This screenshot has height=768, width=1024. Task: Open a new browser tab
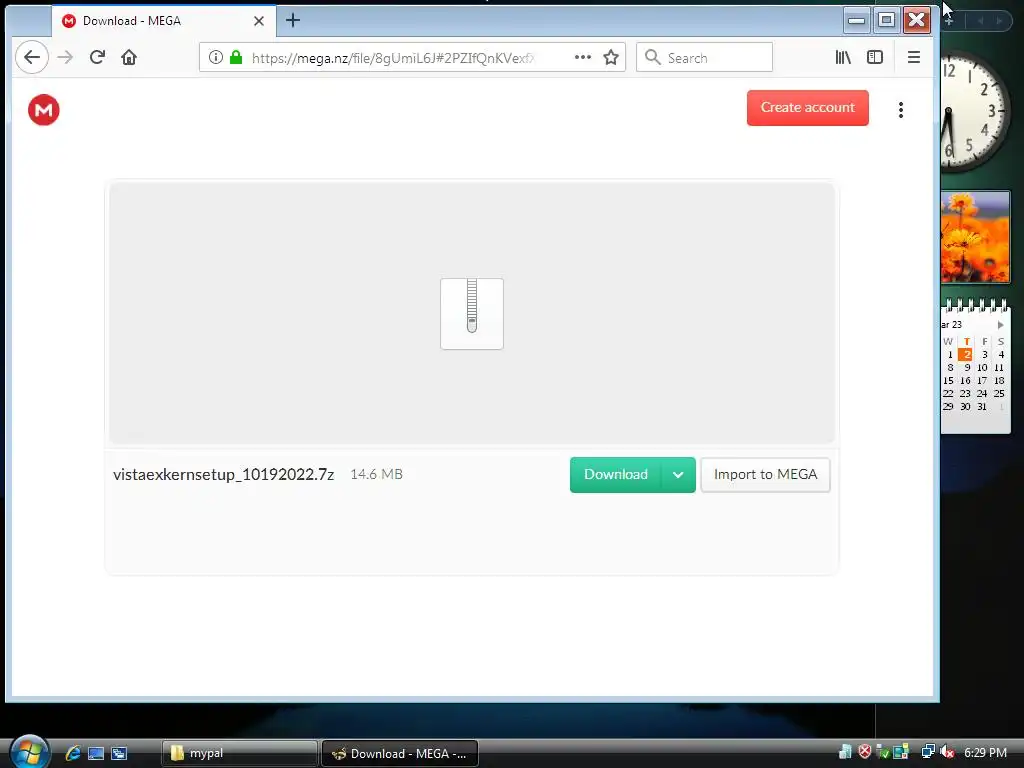293,20
